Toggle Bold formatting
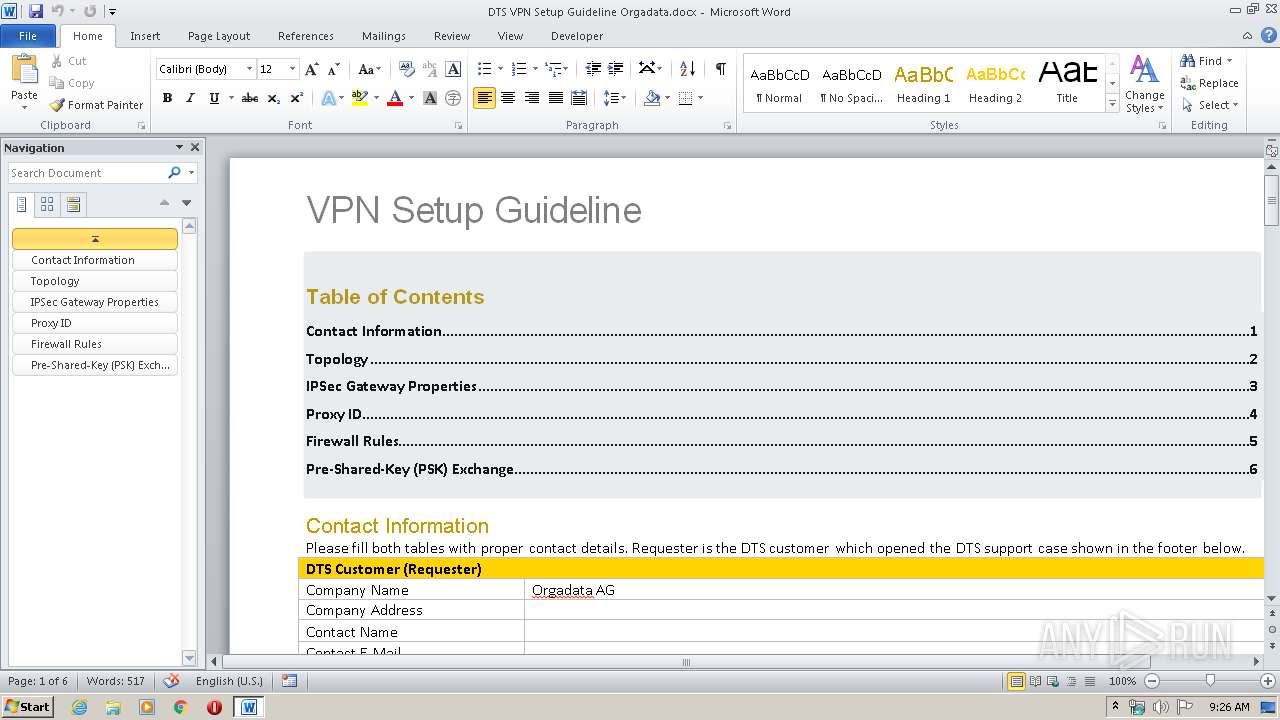 pos(167,98)
